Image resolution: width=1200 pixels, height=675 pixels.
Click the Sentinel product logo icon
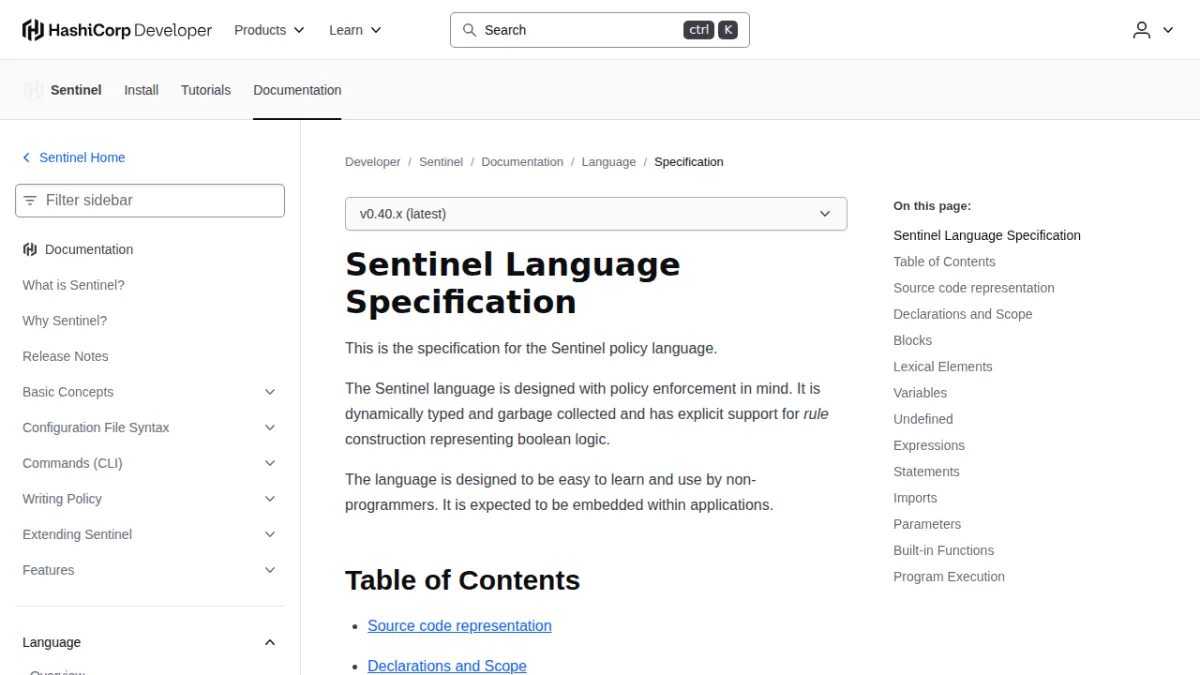click(x=34, y=90)
